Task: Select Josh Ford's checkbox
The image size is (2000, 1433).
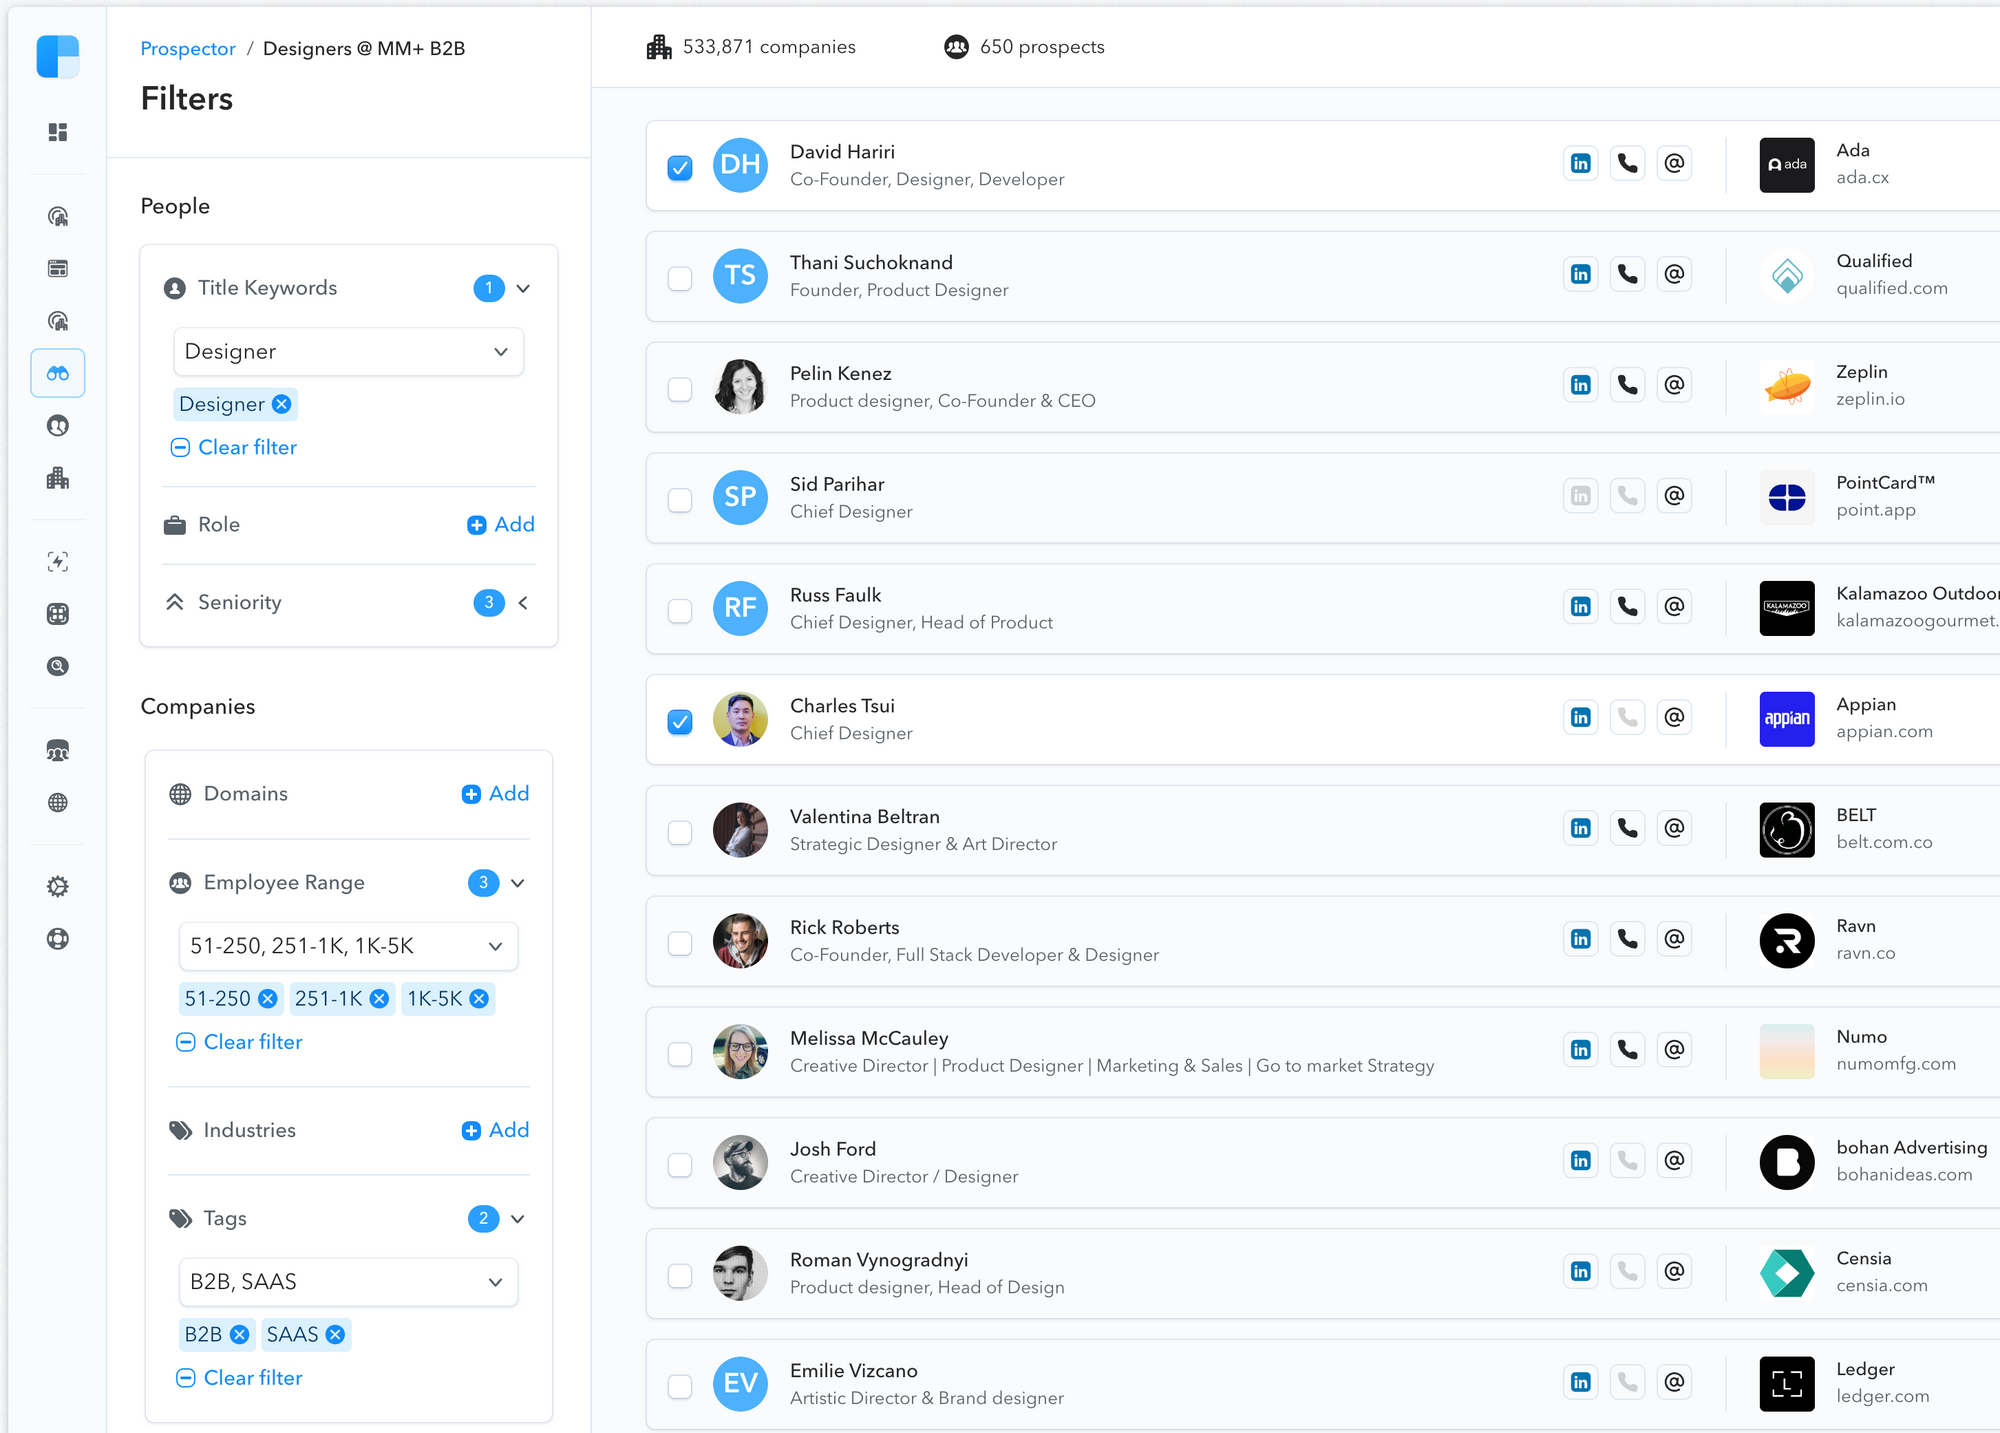Action: (x=680, y=1165)
